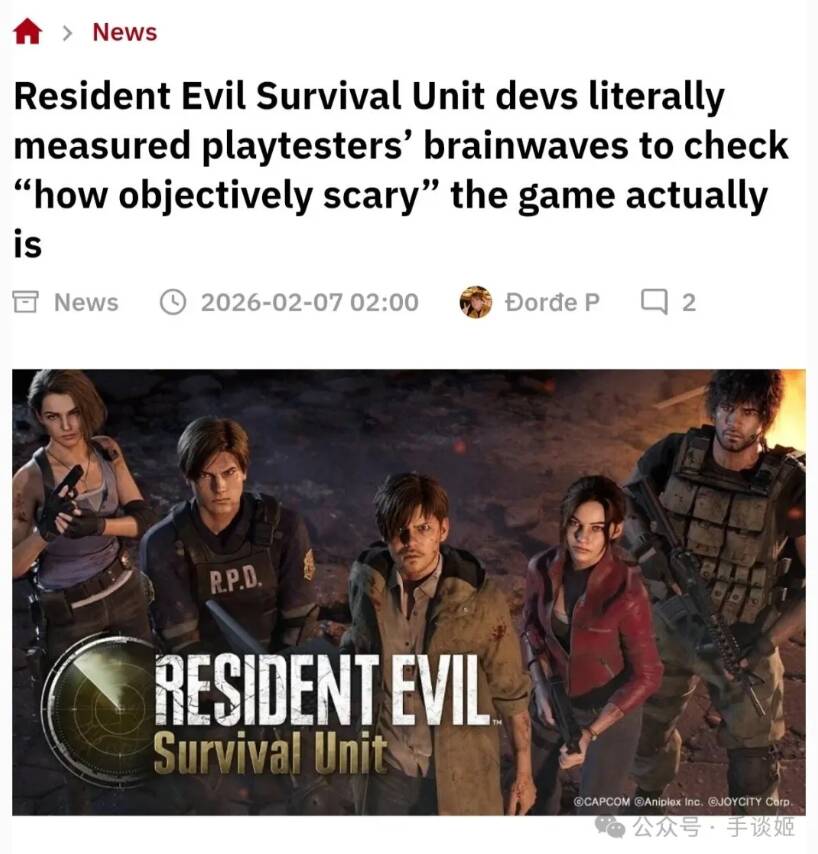The height and width of the screenshot is (854, 818).
Task: Click the RESIDENT EVIL logo text
Action: point(322,690)
